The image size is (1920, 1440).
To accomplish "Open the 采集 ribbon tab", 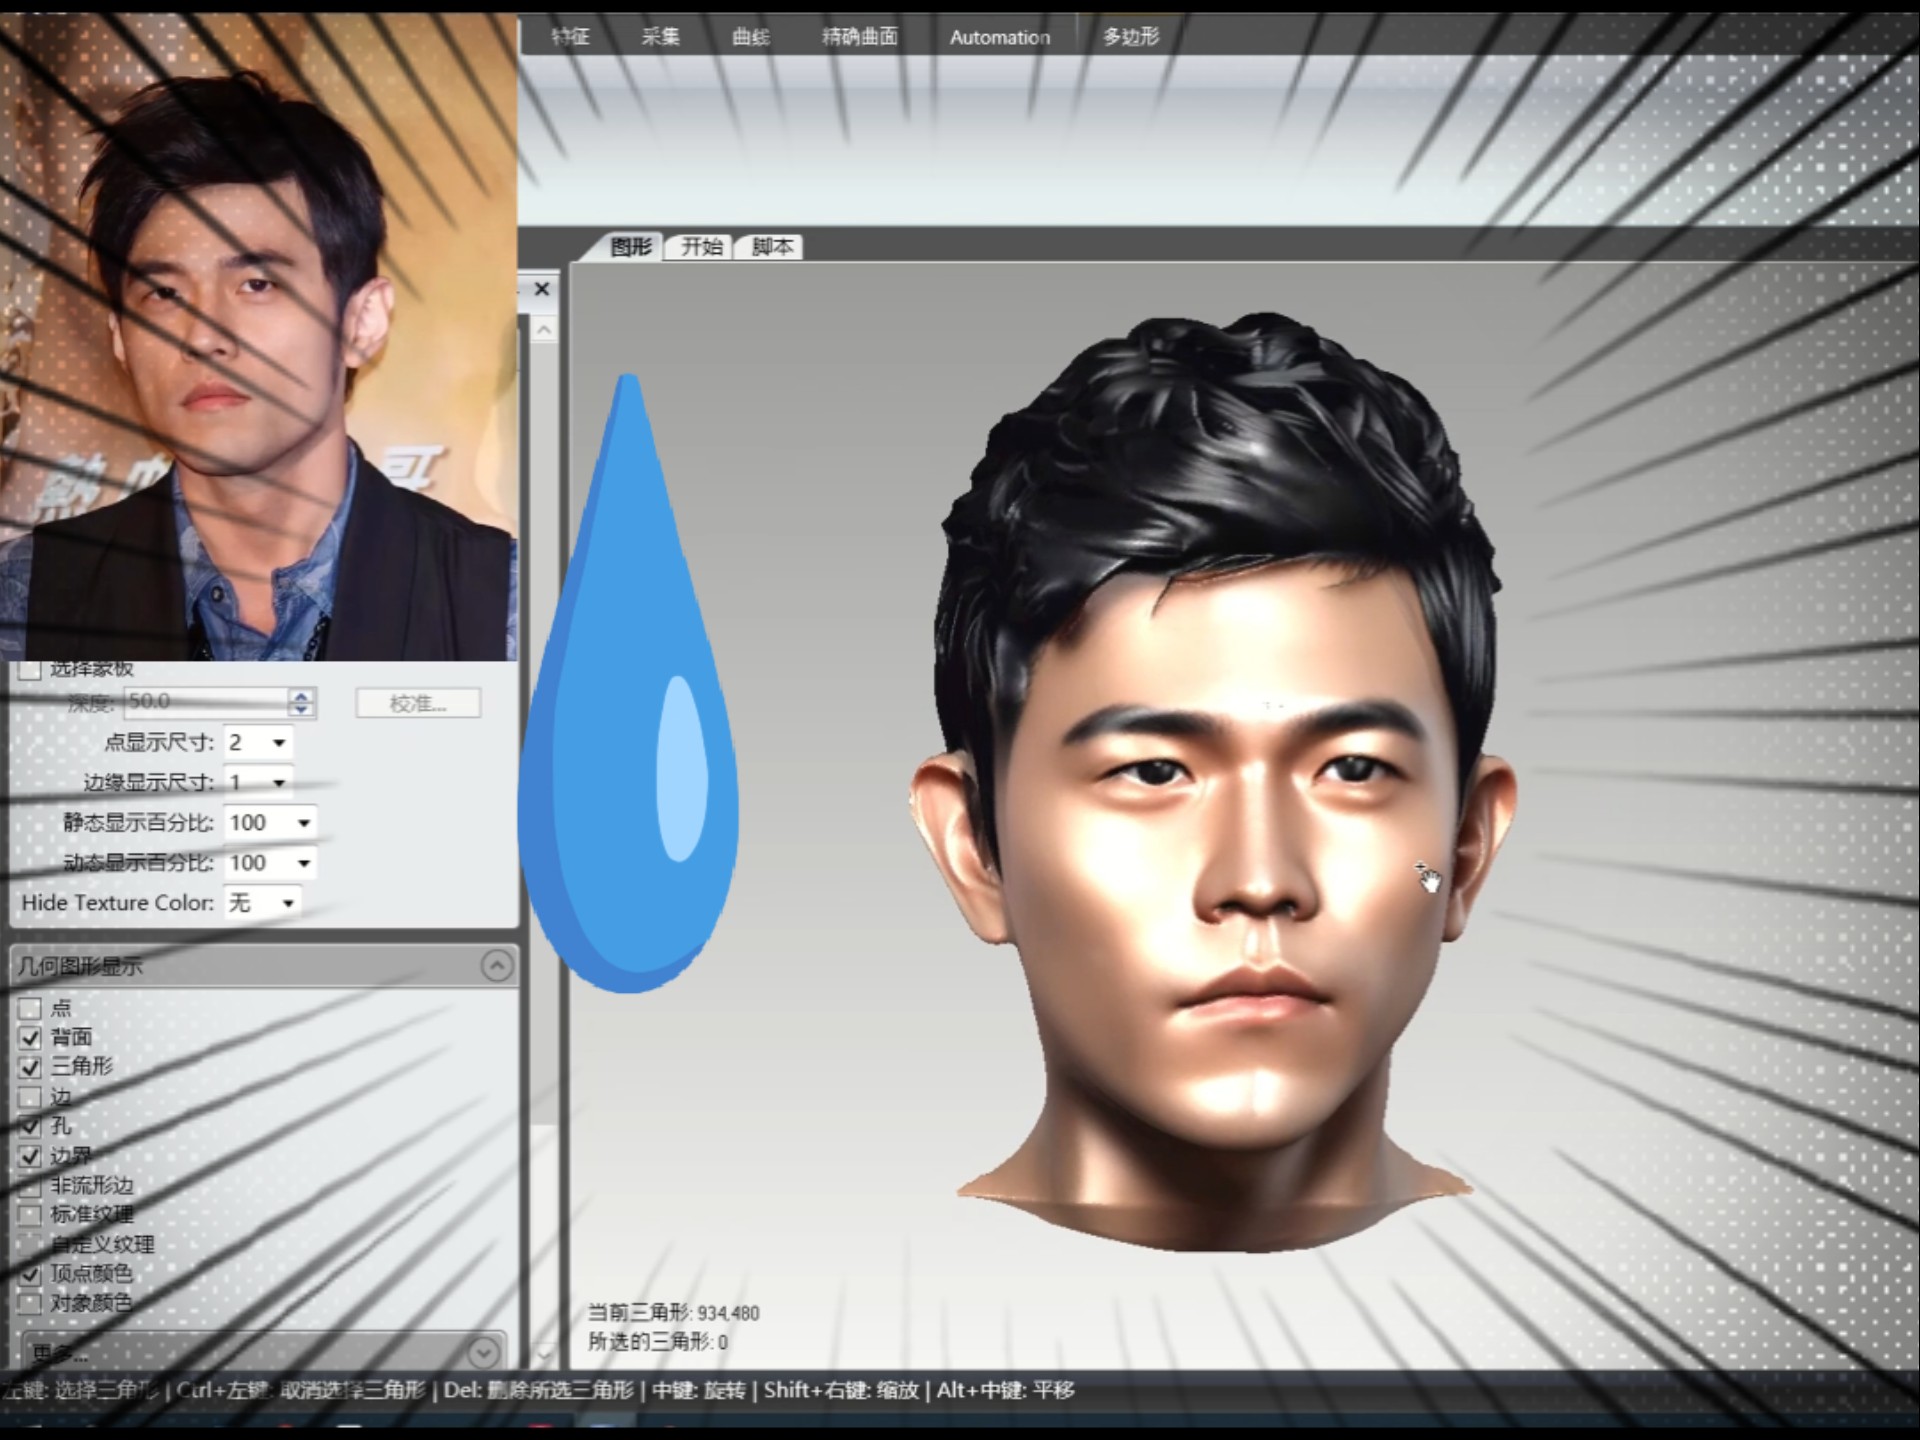I will (660, 37).
